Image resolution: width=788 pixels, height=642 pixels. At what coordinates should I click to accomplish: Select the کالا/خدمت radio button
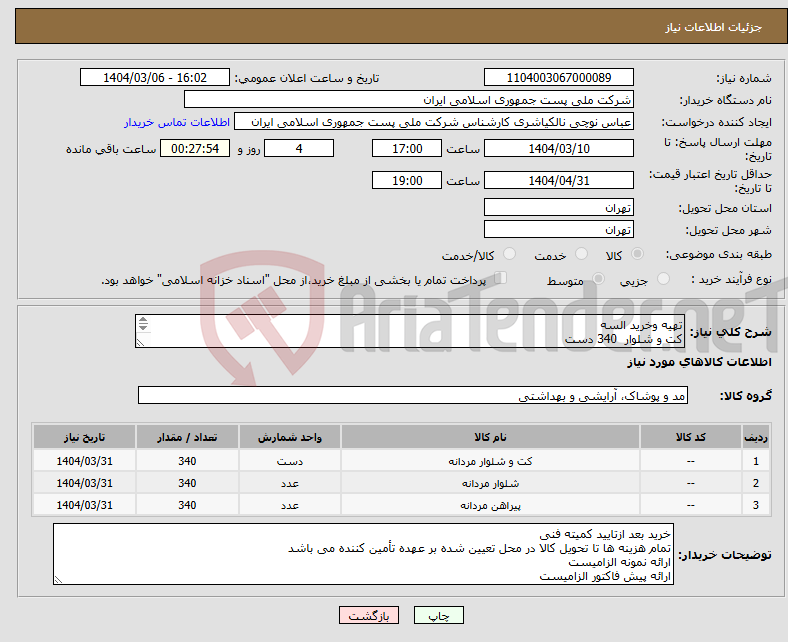[x=509, y=254]
